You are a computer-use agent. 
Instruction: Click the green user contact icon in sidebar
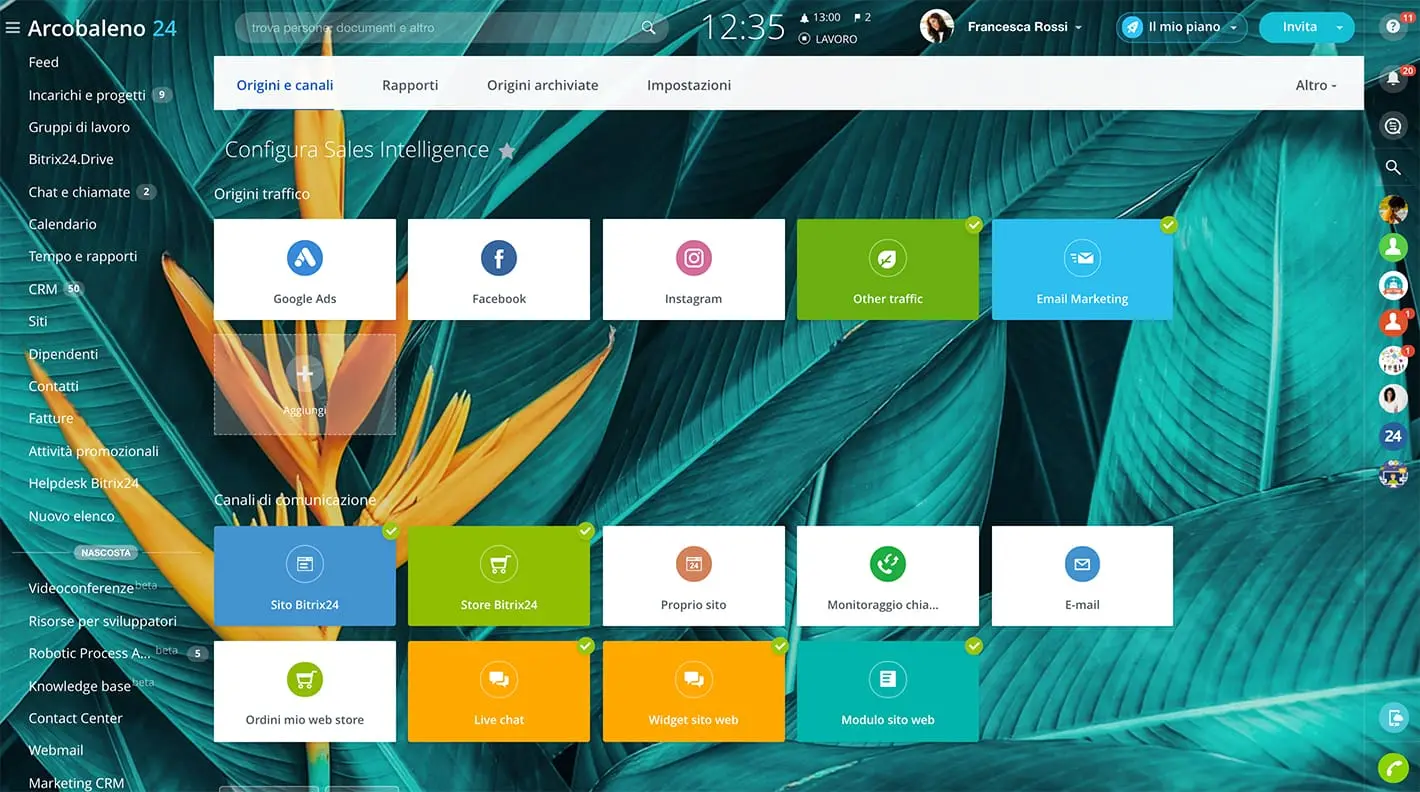click(1393, 246)
